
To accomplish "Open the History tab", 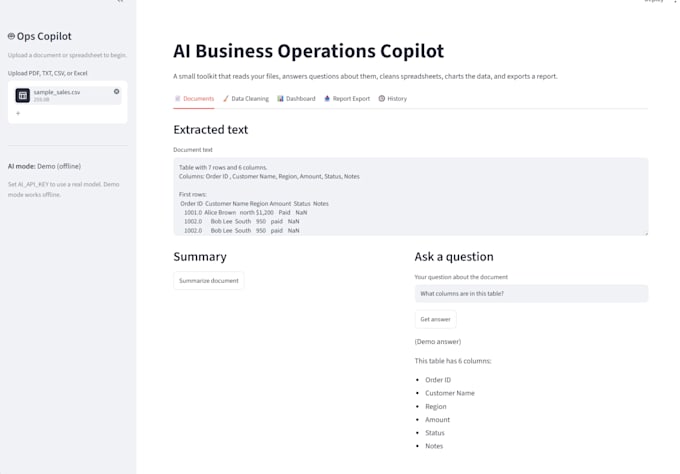I will 392,99.
